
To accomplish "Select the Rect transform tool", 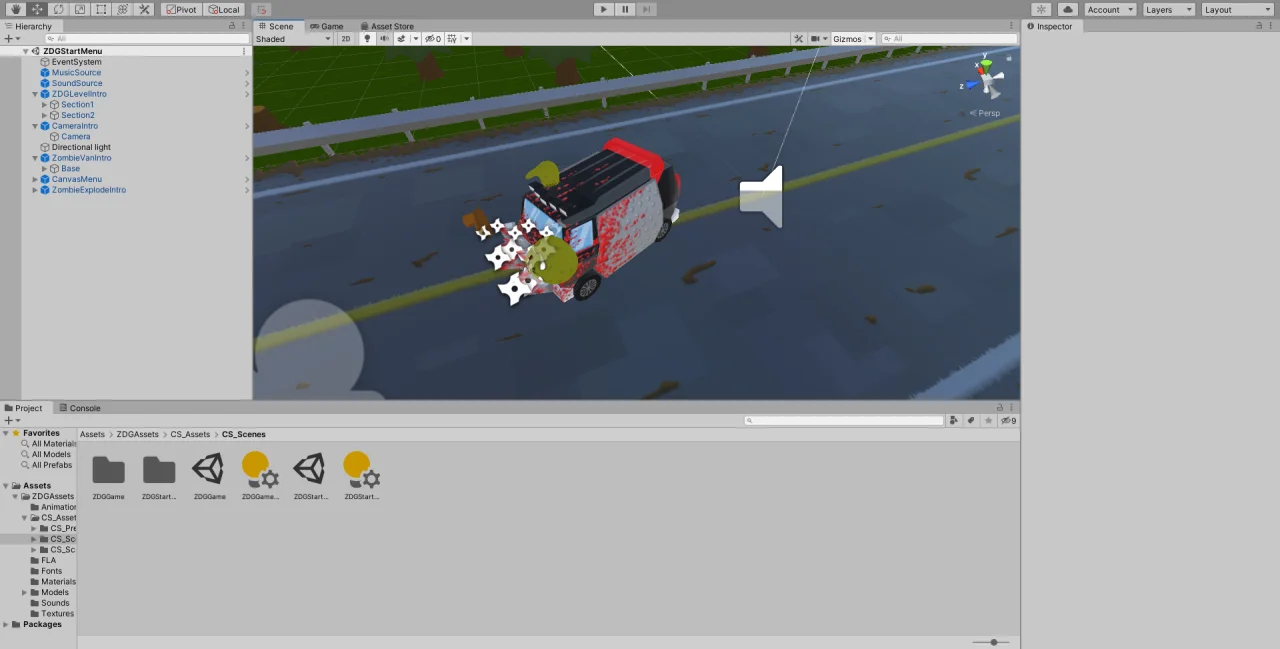I will 101,9.
